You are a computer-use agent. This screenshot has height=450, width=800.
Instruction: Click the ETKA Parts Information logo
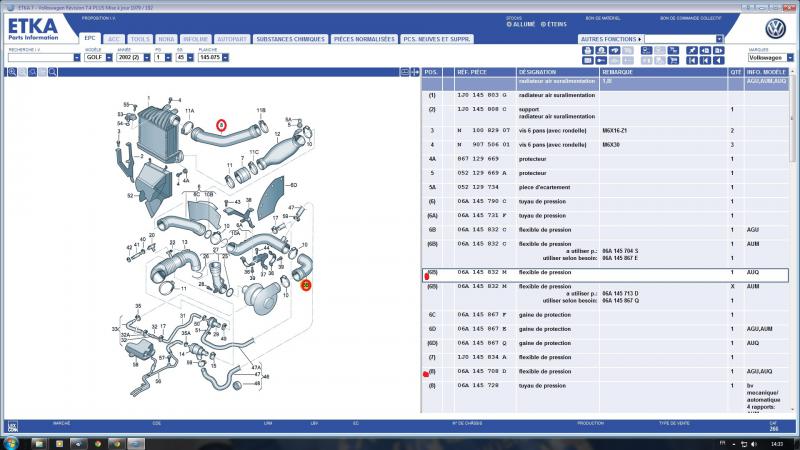pyautogui.click(x=33, y=29)
